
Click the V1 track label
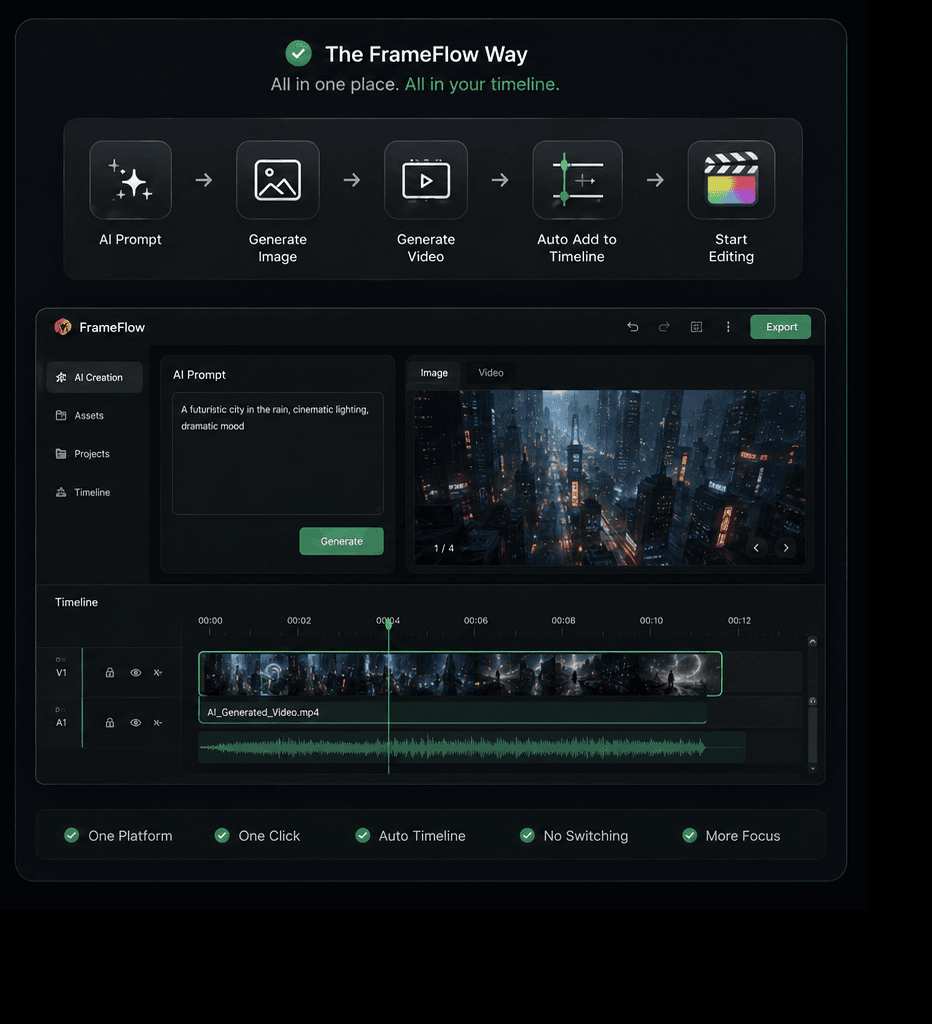(x=61, y=673)
